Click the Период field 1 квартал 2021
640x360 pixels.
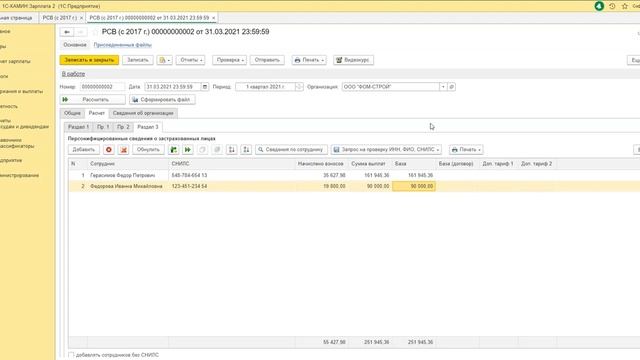click(x=266, y=87)
